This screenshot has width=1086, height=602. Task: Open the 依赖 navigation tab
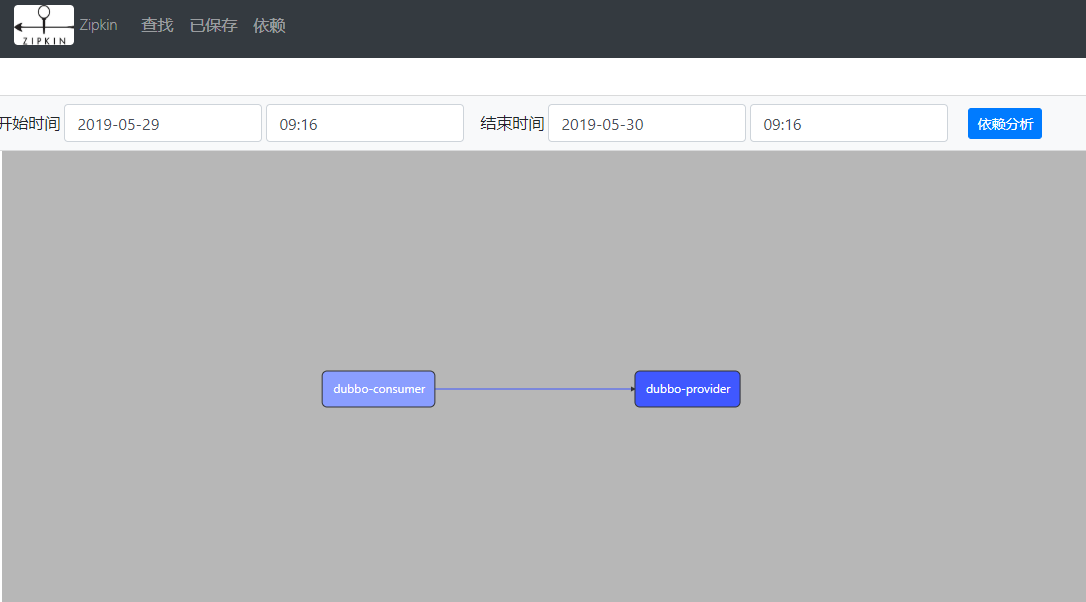269,26
